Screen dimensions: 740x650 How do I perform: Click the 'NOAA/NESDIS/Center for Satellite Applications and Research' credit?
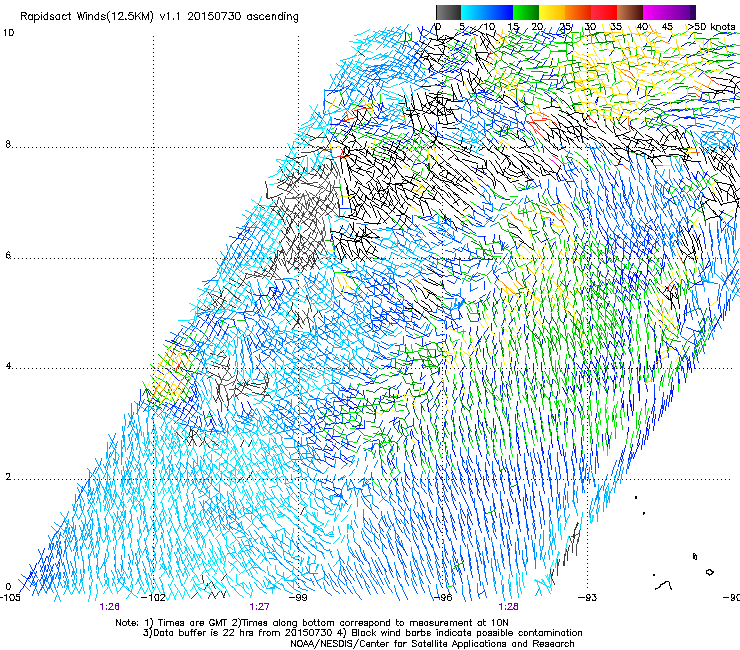(x=432, y=644)
